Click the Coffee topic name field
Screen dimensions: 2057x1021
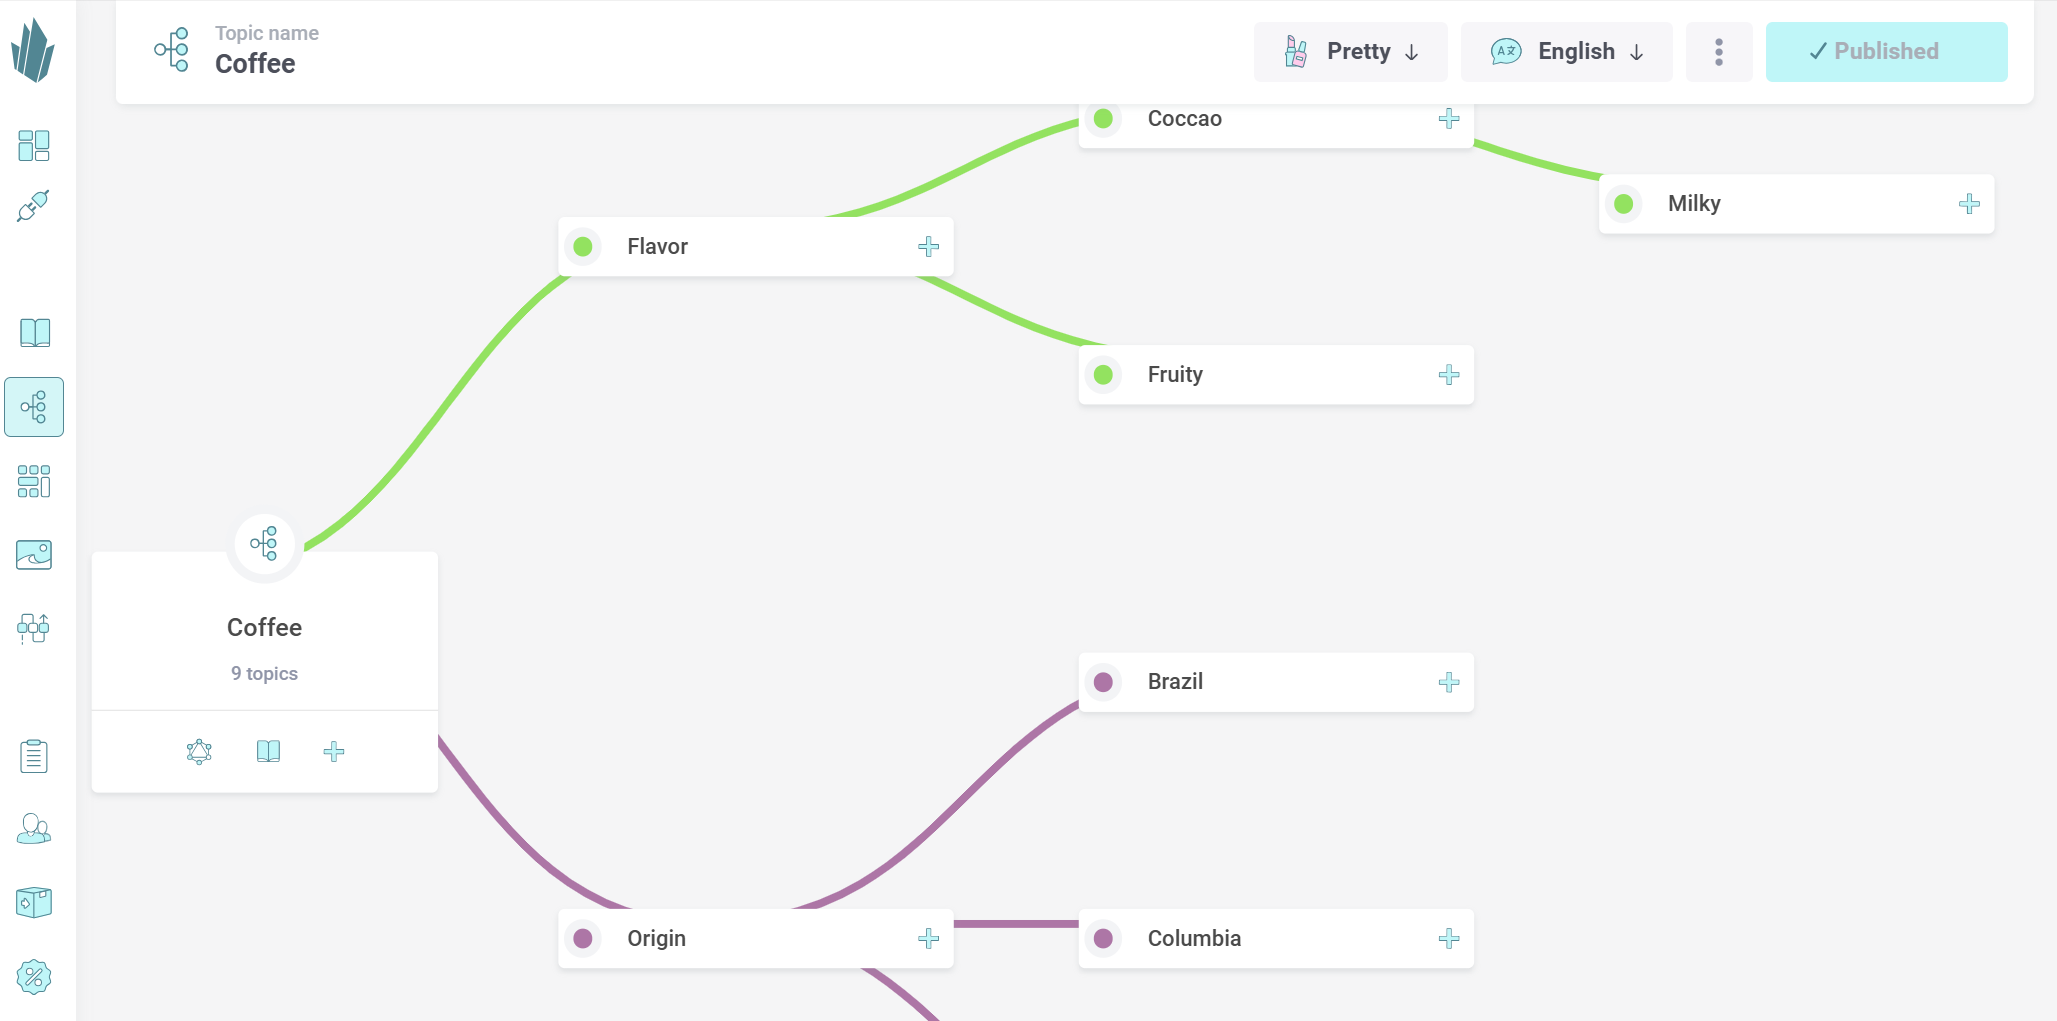[256, 64]
